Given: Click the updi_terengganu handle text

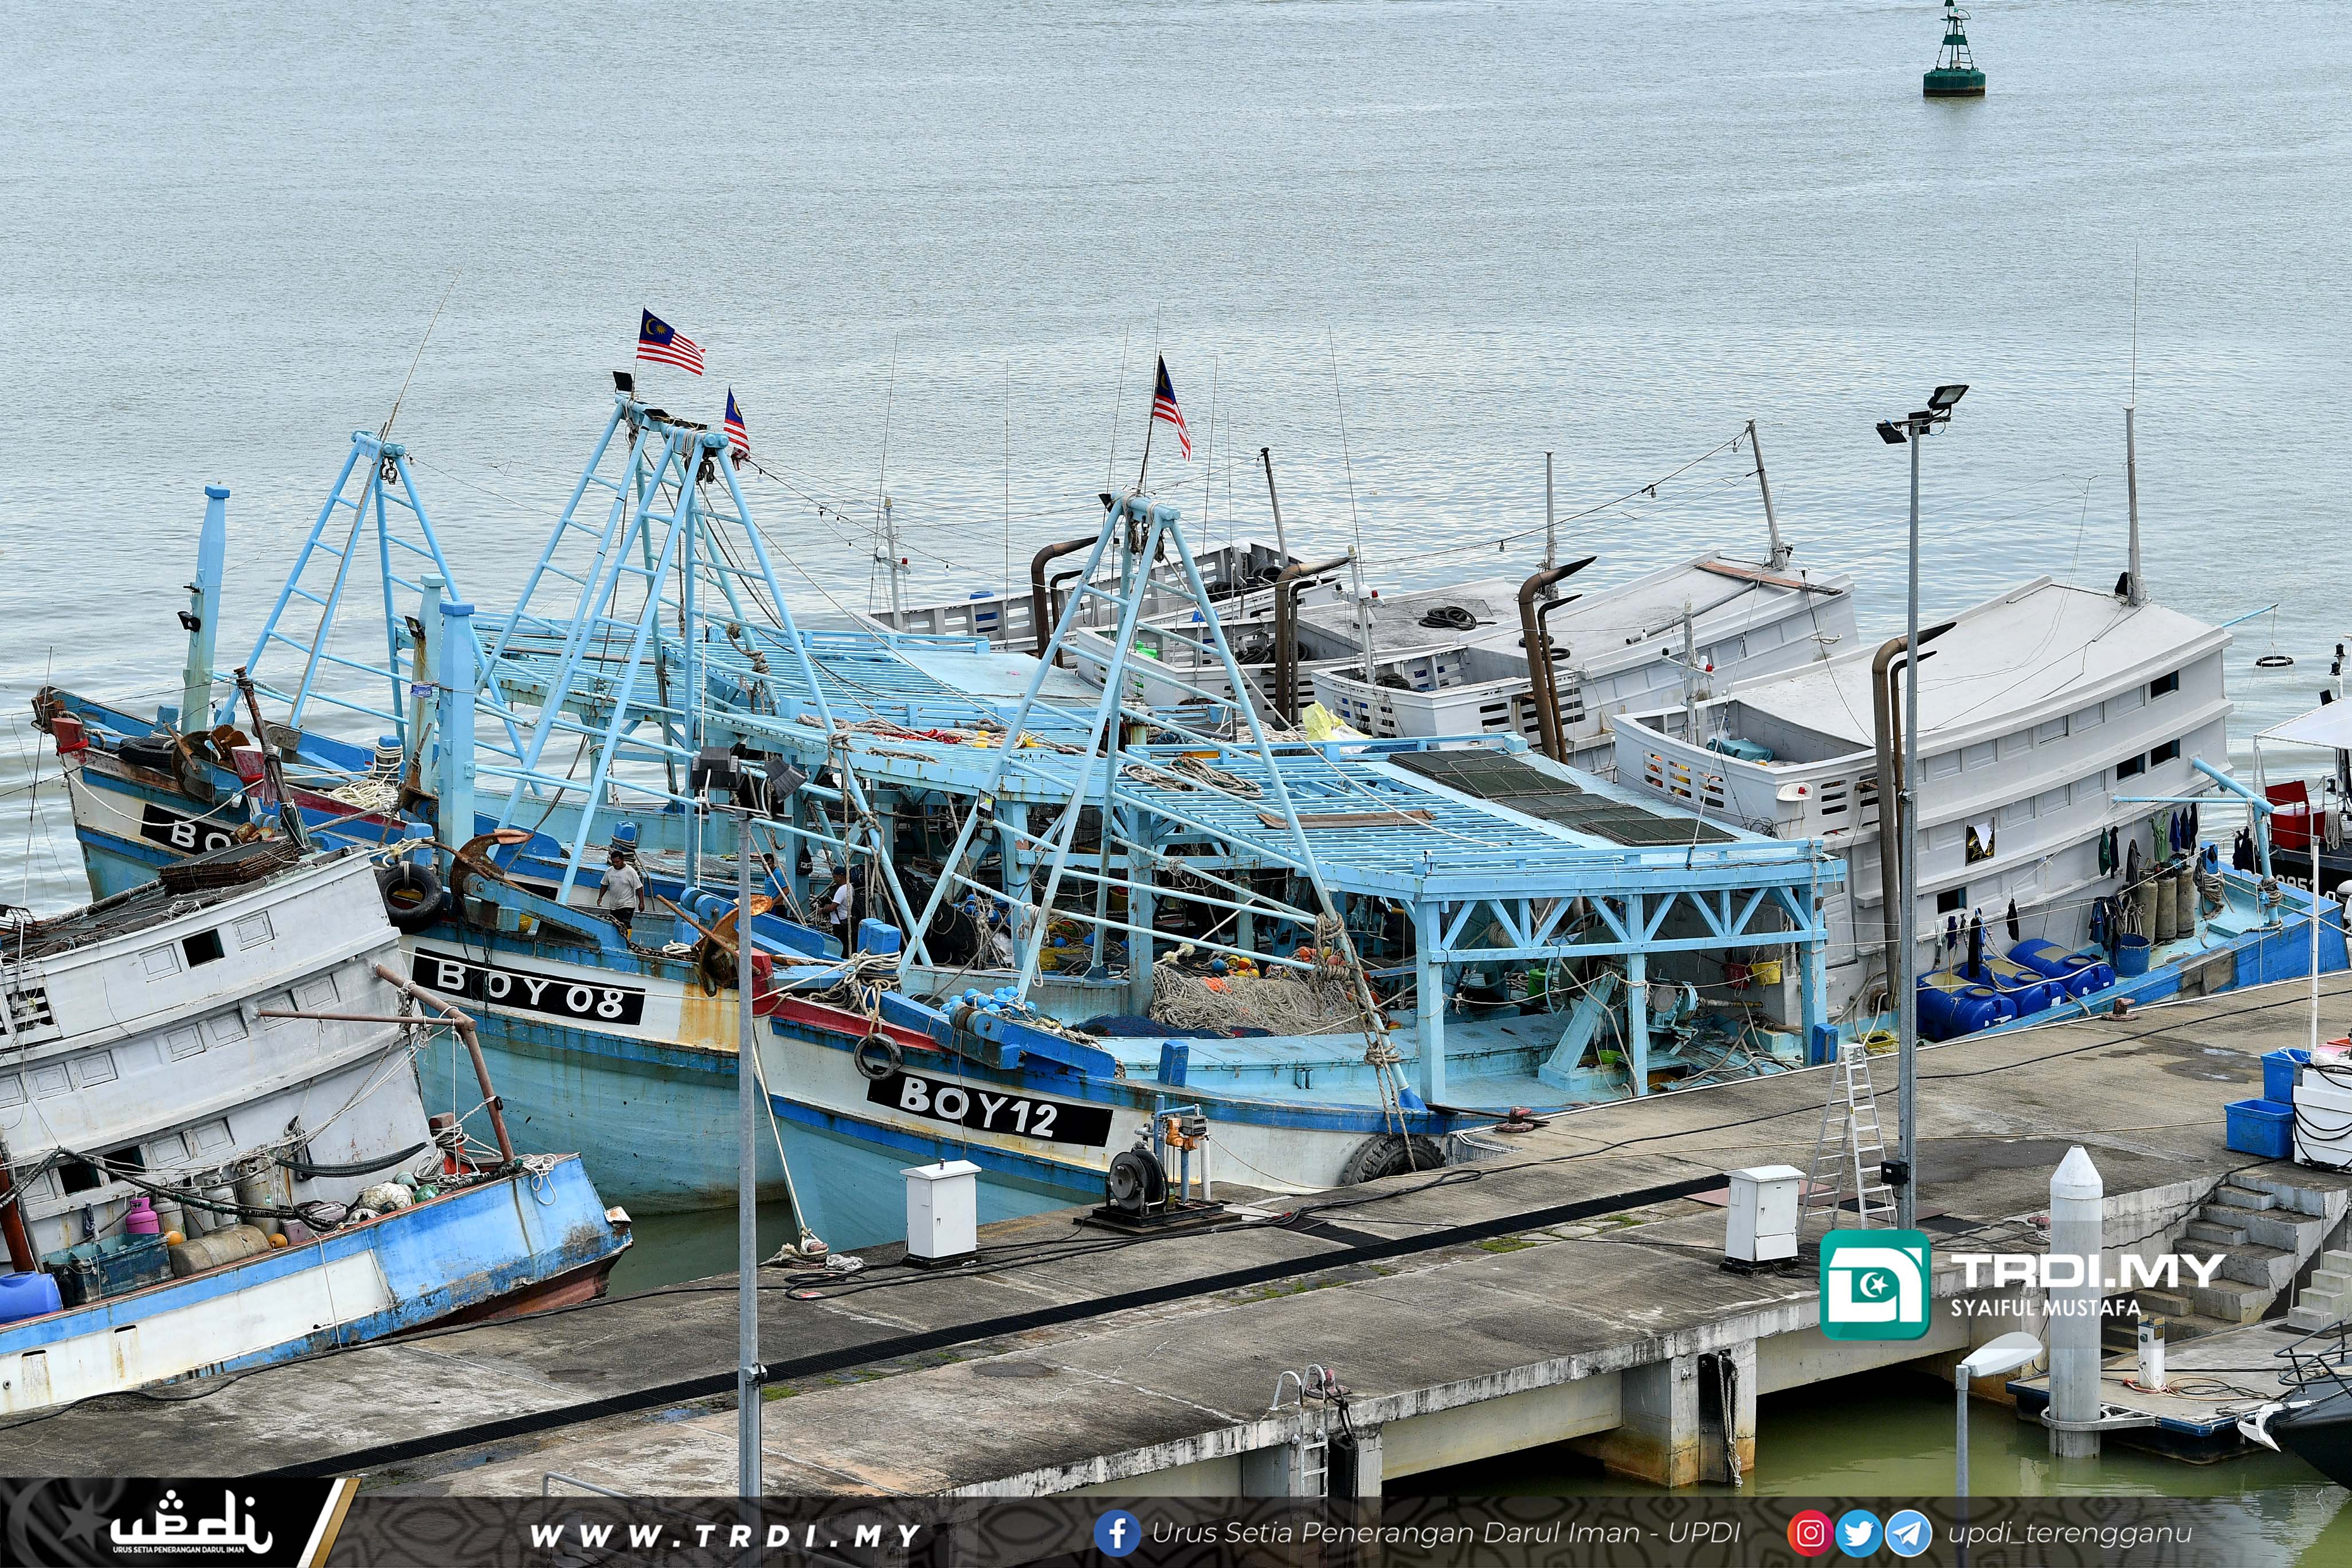Looking at the screenshot, I should tap(2070, 1533).
